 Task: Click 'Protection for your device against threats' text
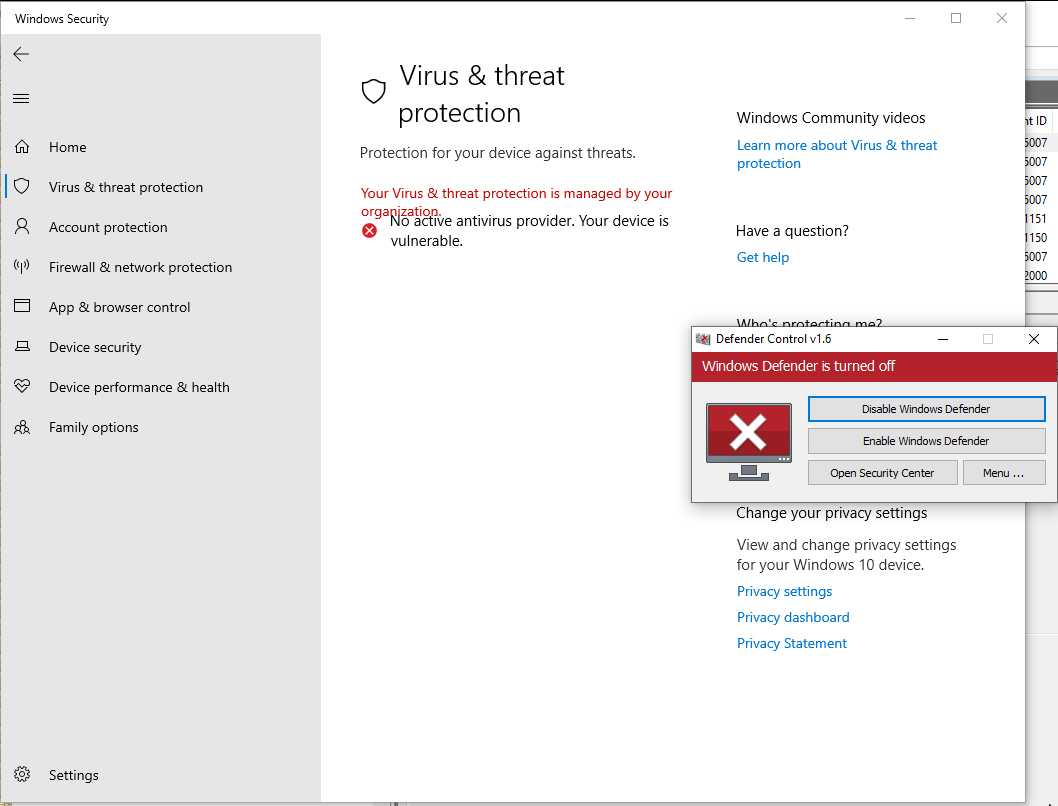point(497,153)
